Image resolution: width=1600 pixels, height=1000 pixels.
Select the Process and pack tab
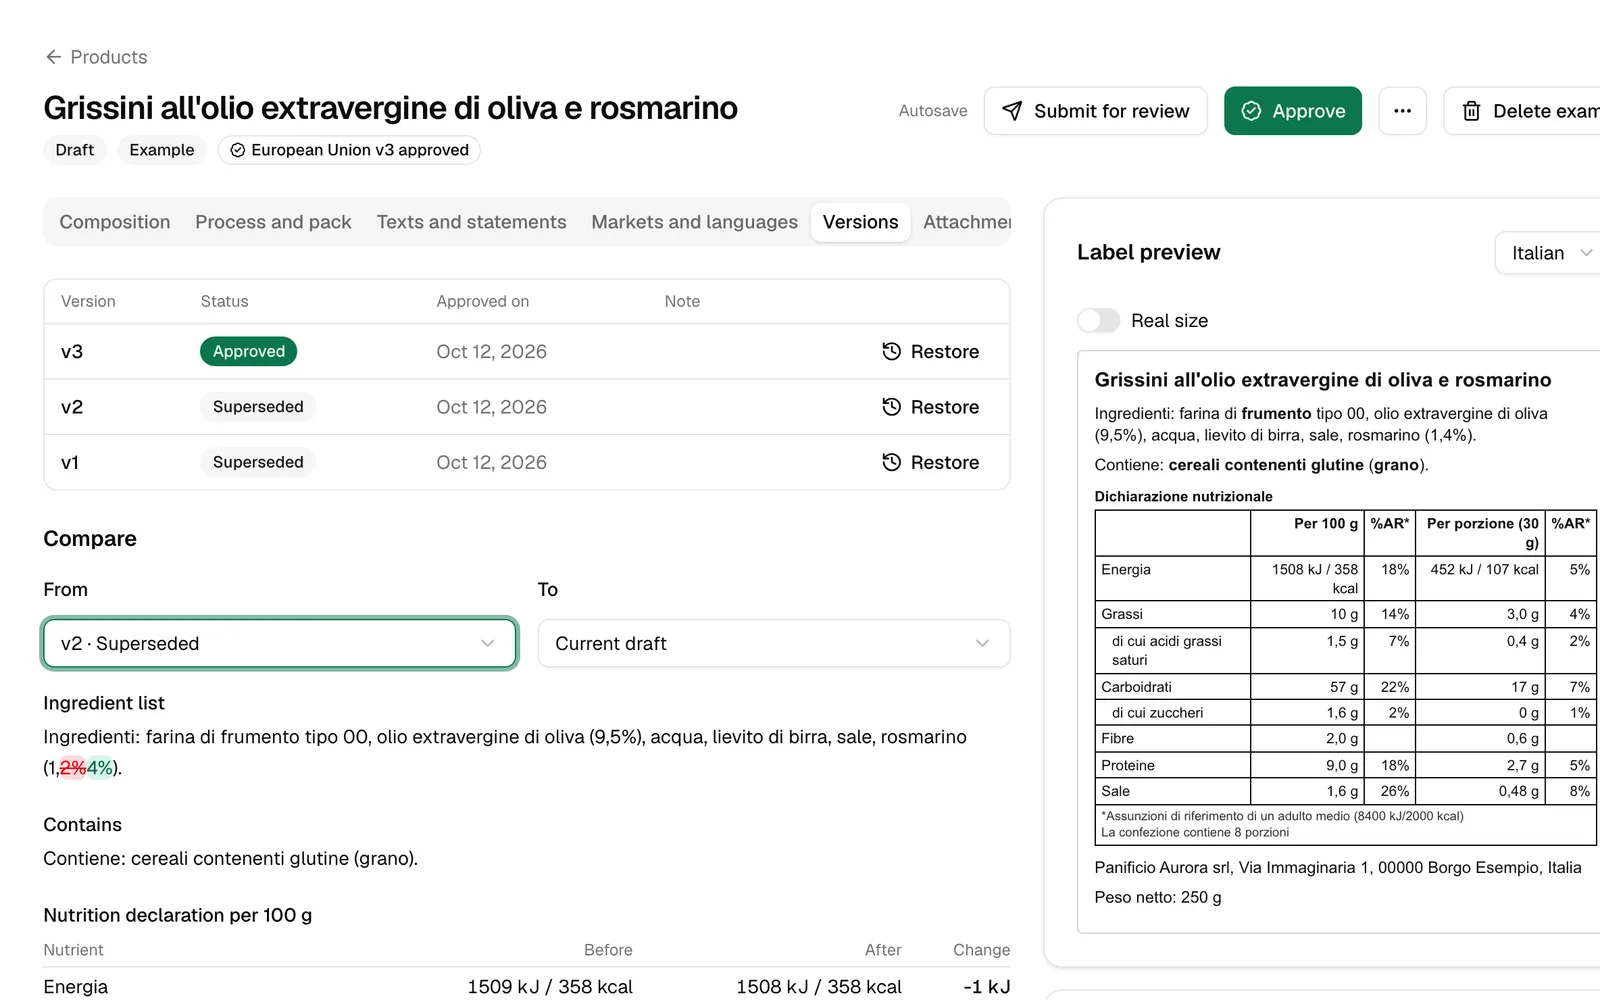pos(273,222)
